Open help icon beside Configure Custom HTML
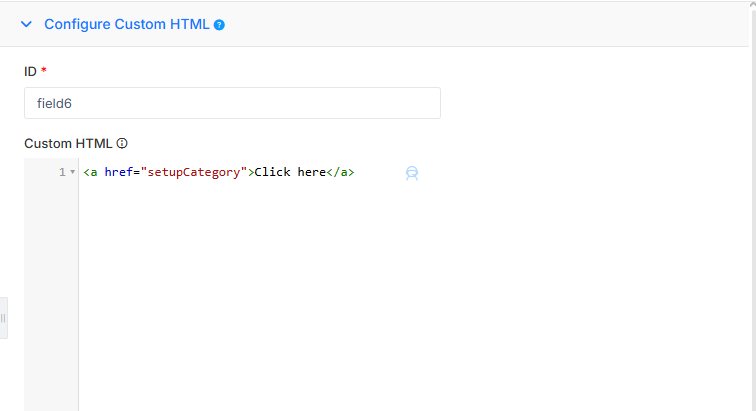Image resolution: width=756 pixels, height=411 pixels. 219,25
